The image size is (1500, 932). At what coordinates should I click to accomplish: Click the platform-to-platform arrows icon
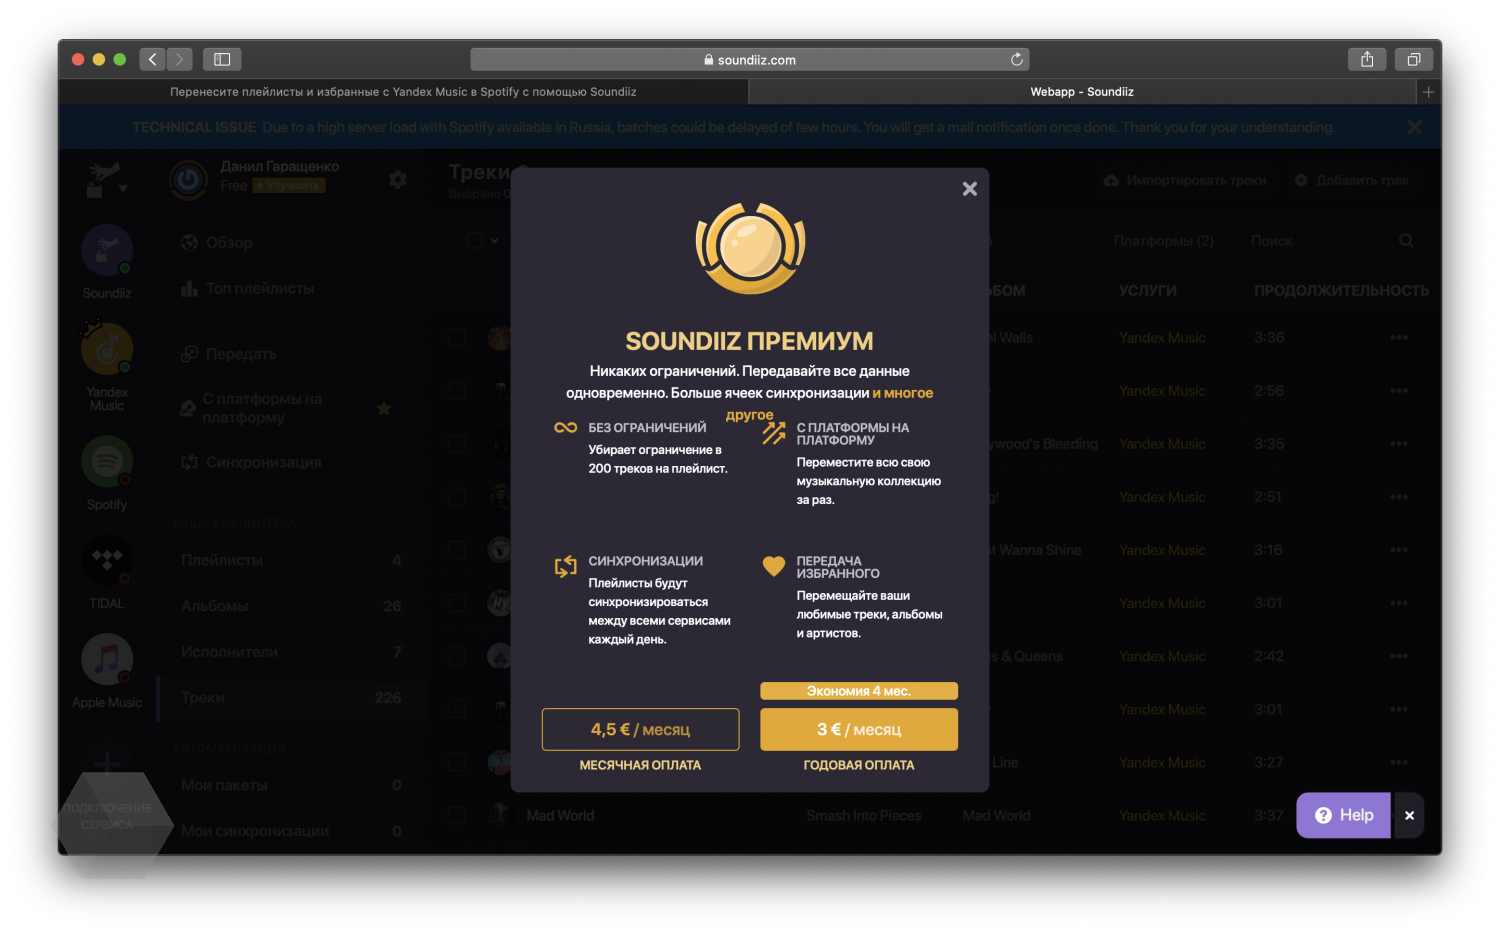click(x=774, y=433)
